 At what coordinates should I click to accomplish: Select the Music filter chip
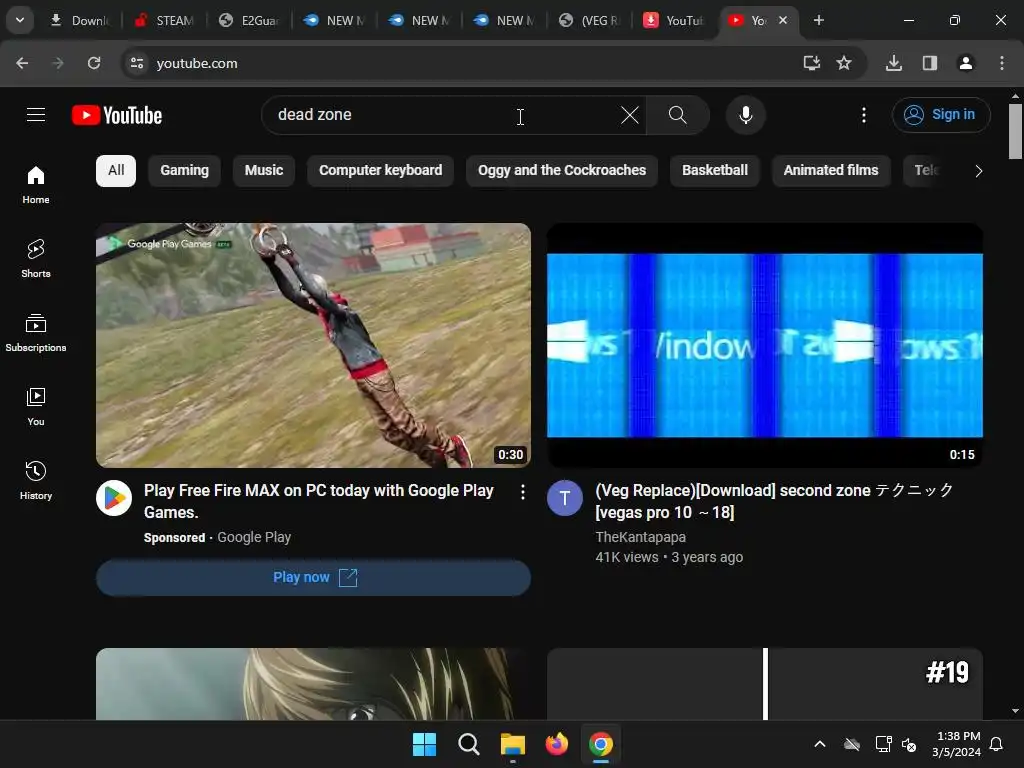coord(264,171)
